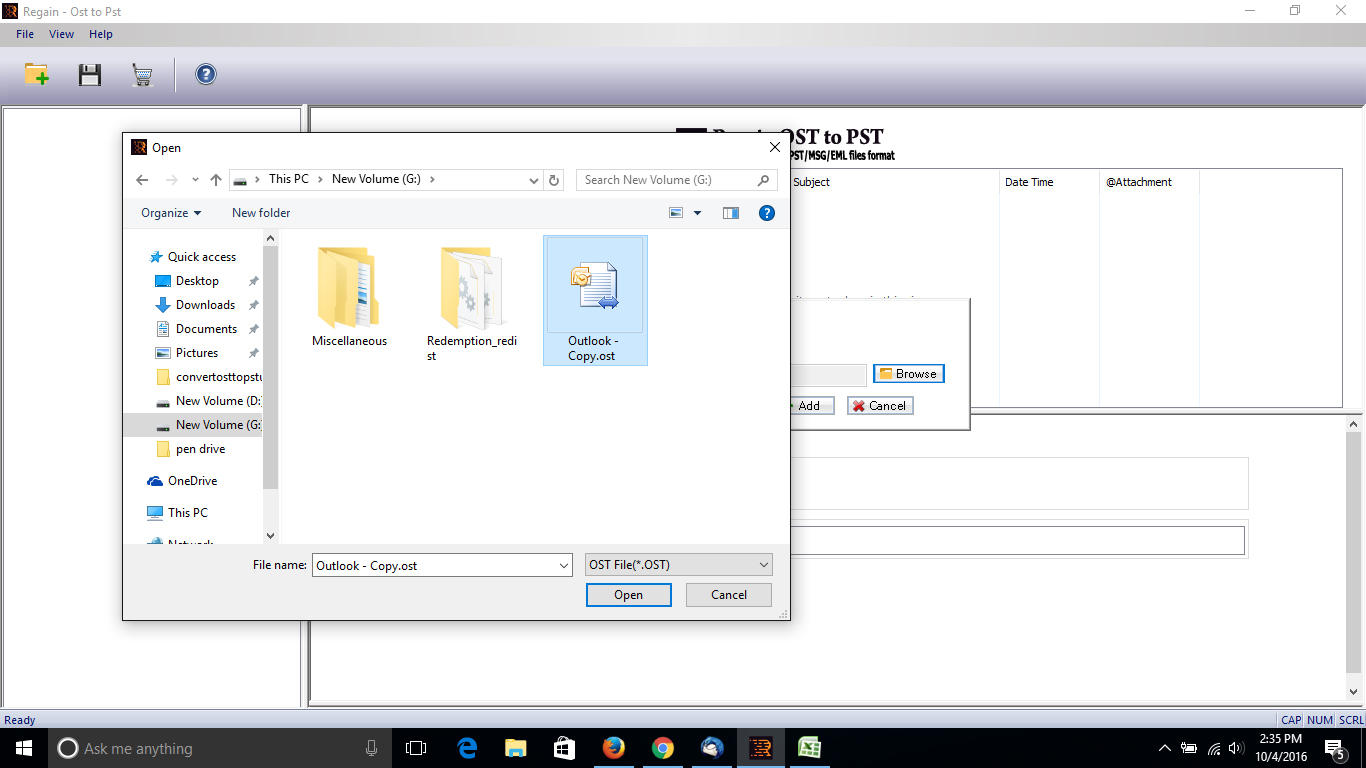Select Downloads in navigation pane
Image resolution: width=1366 pixels, height=768 pixels.
[x=205, y=305]
